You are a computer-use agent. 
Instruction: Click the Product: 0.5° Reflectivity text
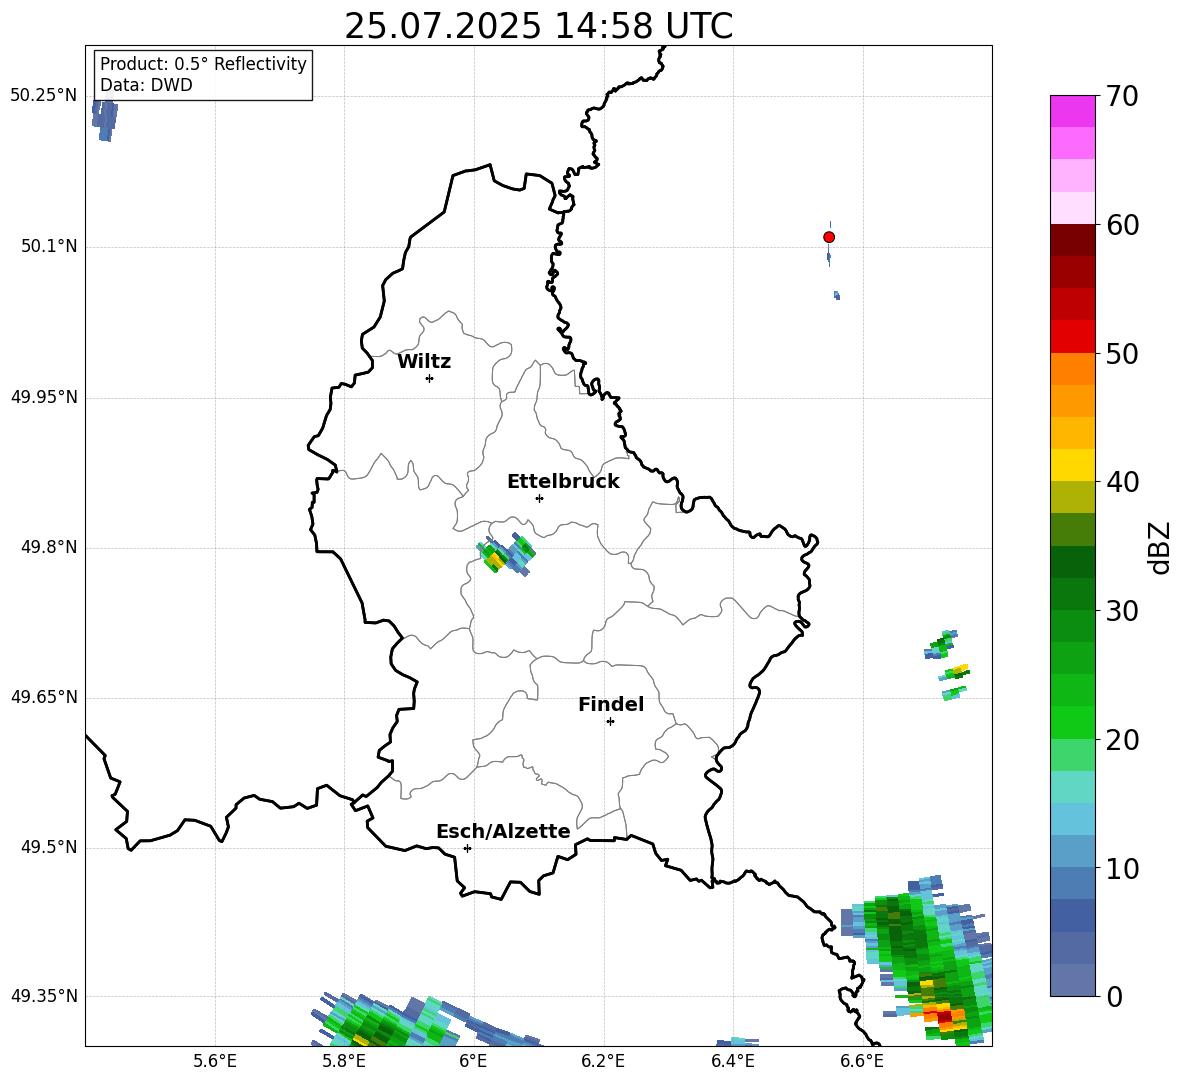coord(203,64)
